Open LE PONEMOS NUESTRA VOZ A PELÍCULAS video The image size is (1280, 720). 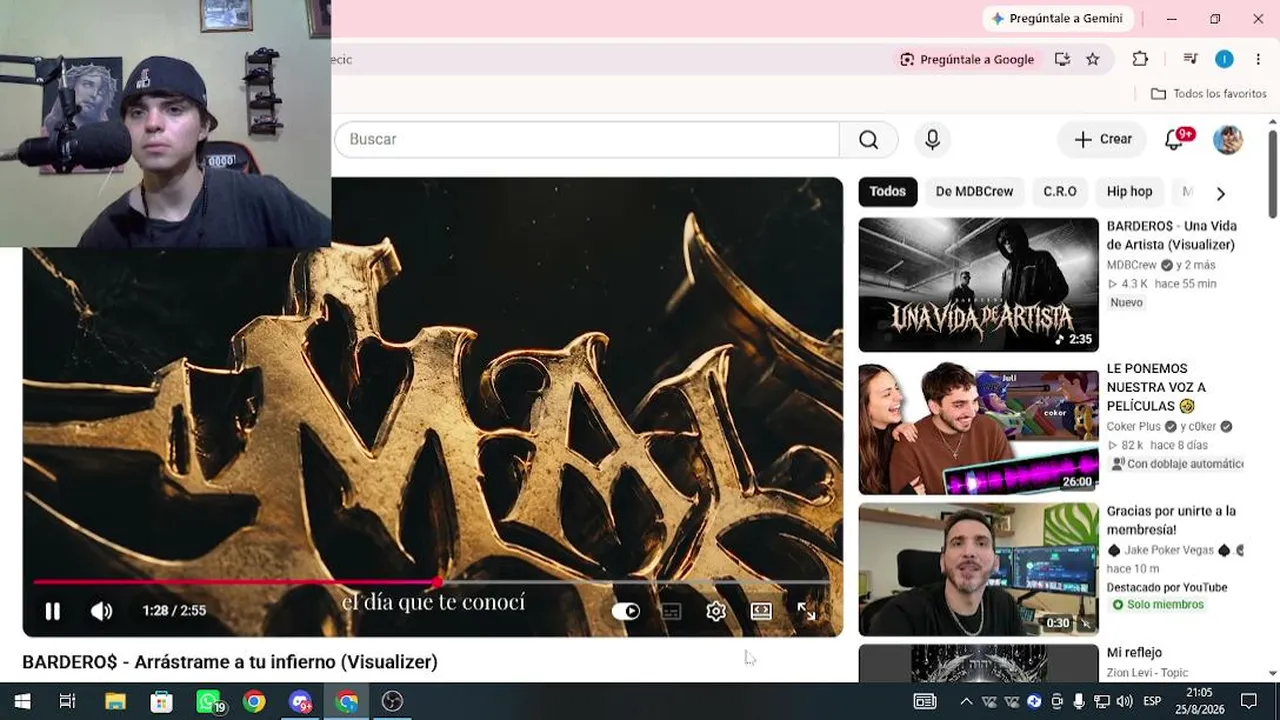[1156, 387]
